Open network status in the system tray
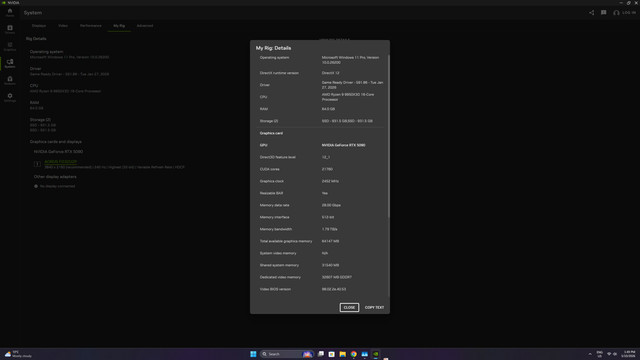 (x=609, y=354)
